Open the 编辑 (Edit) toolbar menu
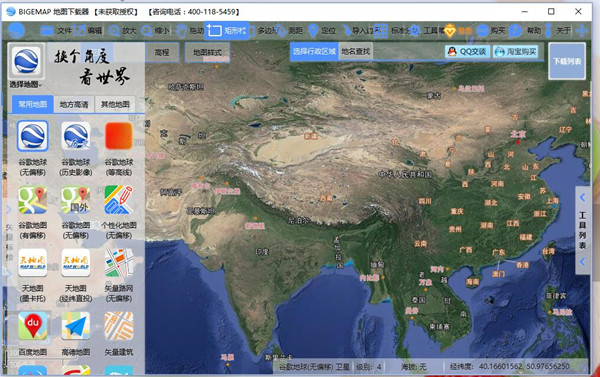Viewport: 600px width, 377px height. (x=88, y=31)
